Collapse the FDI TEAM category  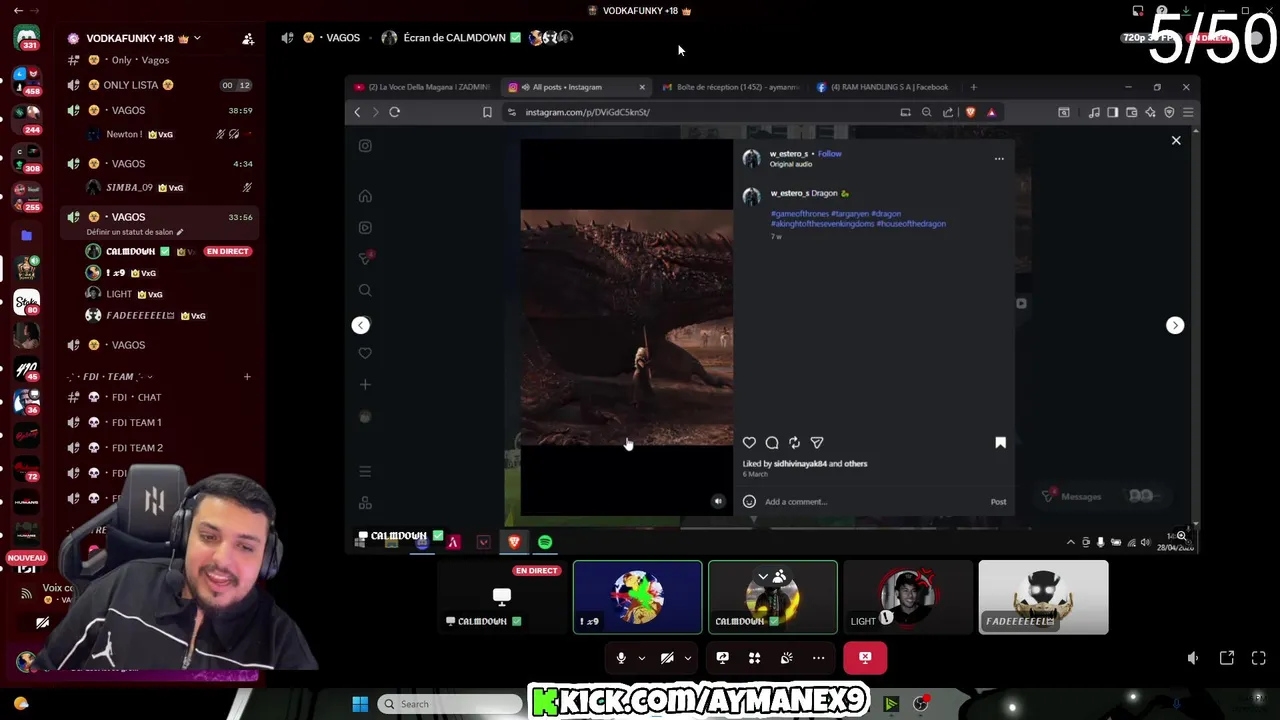coord(110,376)
